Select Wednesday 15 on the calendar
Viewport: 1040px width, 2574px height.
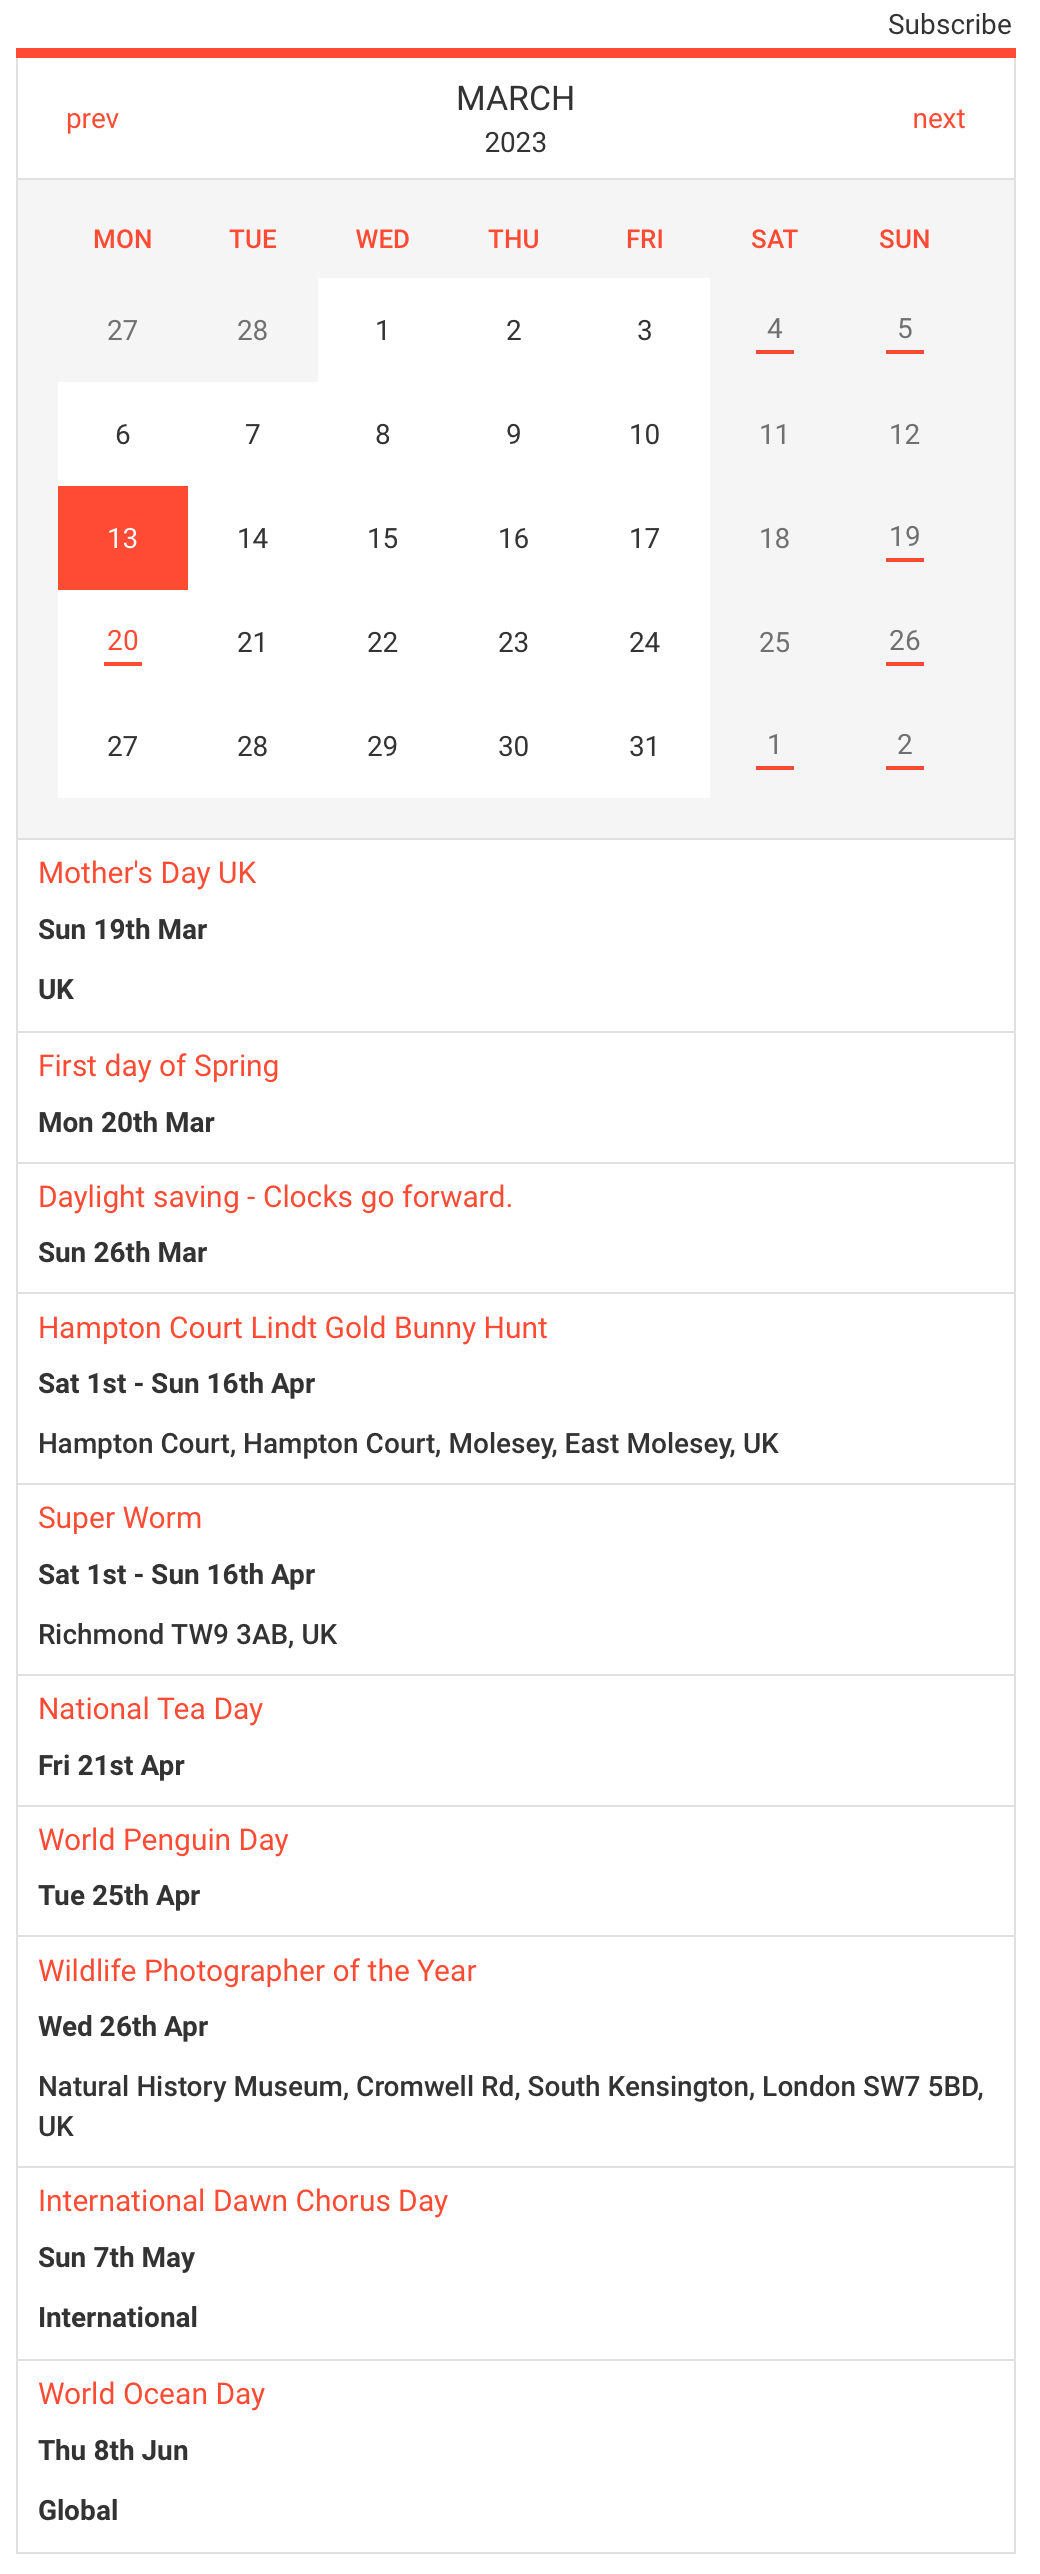point(383,538)
